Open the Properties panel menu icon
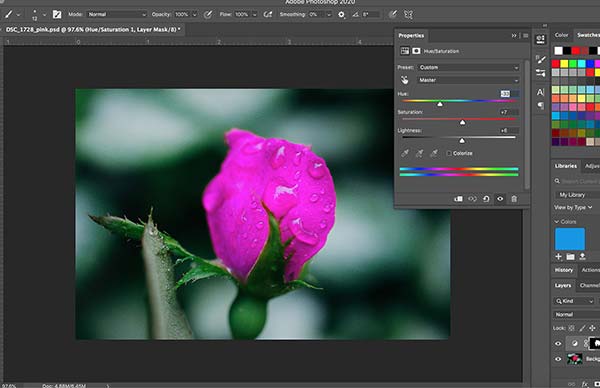This screenshot has height=388, width=600. [525, 36]
